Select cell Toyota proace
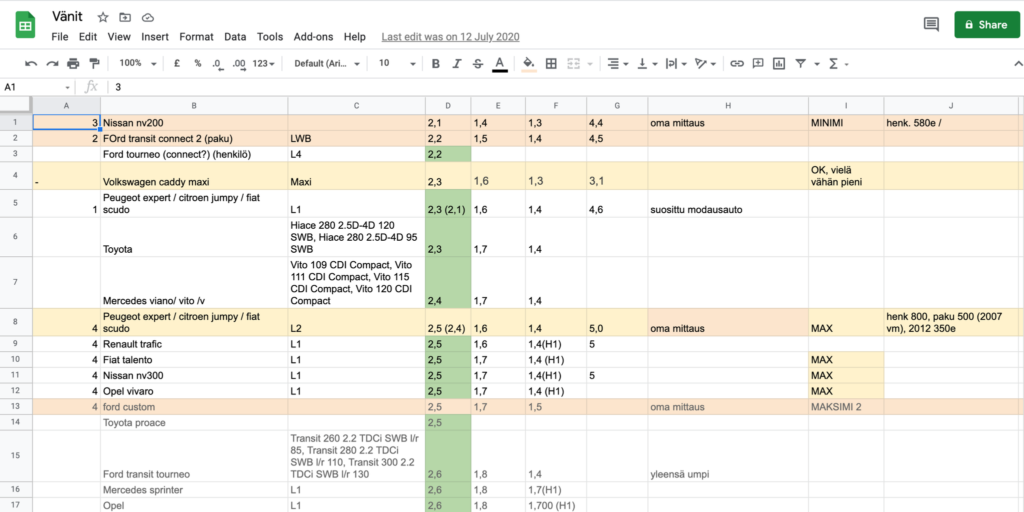Image resolution: width=1024 pixels, height=512 pixels. (x=194, y=423)
